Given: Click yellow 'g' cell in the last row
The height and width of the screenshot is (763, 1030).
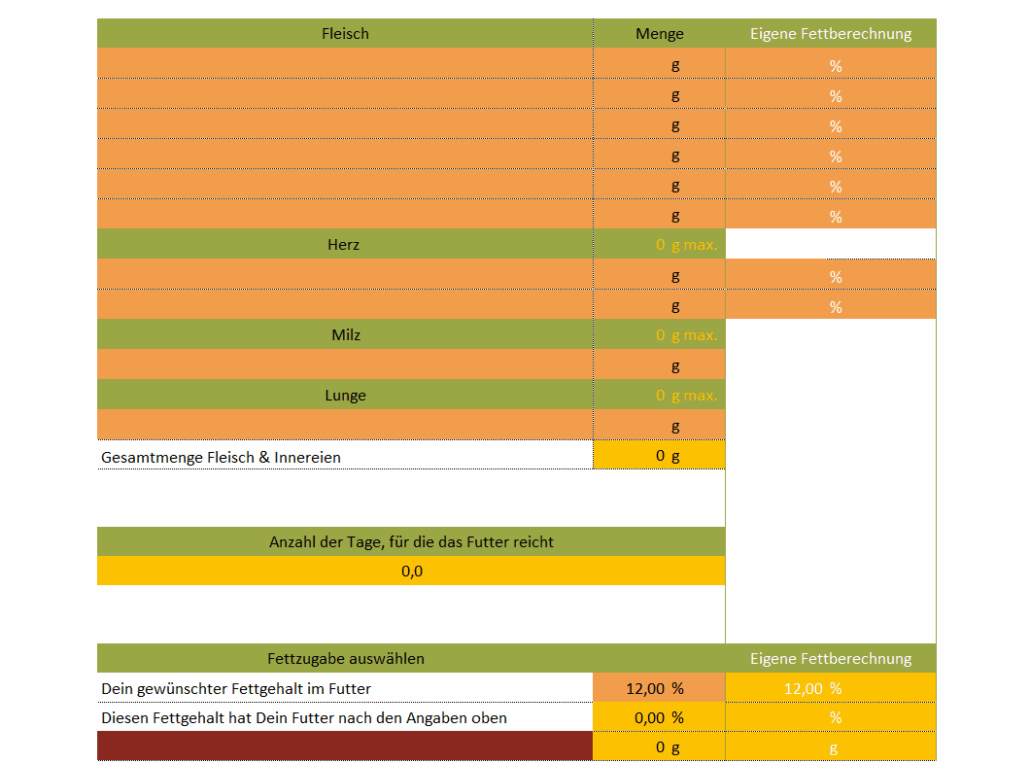Looking at the screenshot, I should (831, 746).
